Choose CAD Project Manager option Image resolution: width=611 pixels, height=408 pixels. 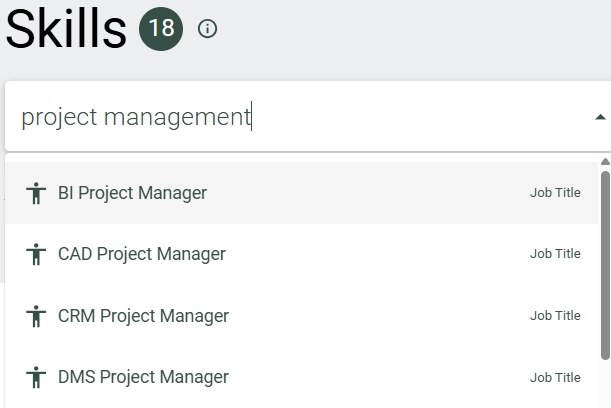click(x=302, y=254)
